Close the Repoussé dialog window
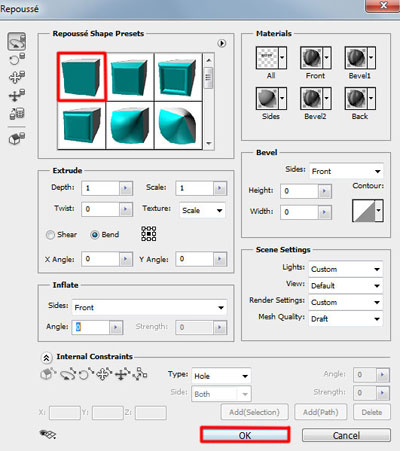This screenshot has height=451, width=400. click(383, 6)
